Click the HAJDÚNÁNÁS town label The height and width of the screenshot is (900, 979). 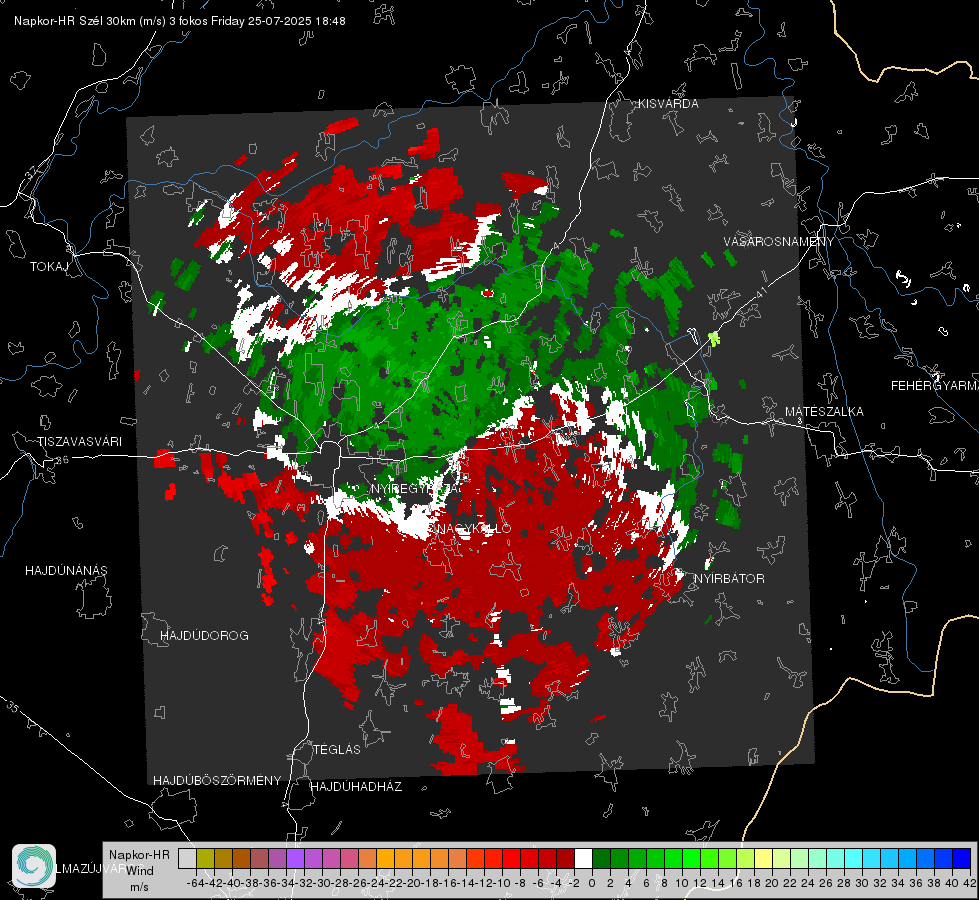point(66,571)
